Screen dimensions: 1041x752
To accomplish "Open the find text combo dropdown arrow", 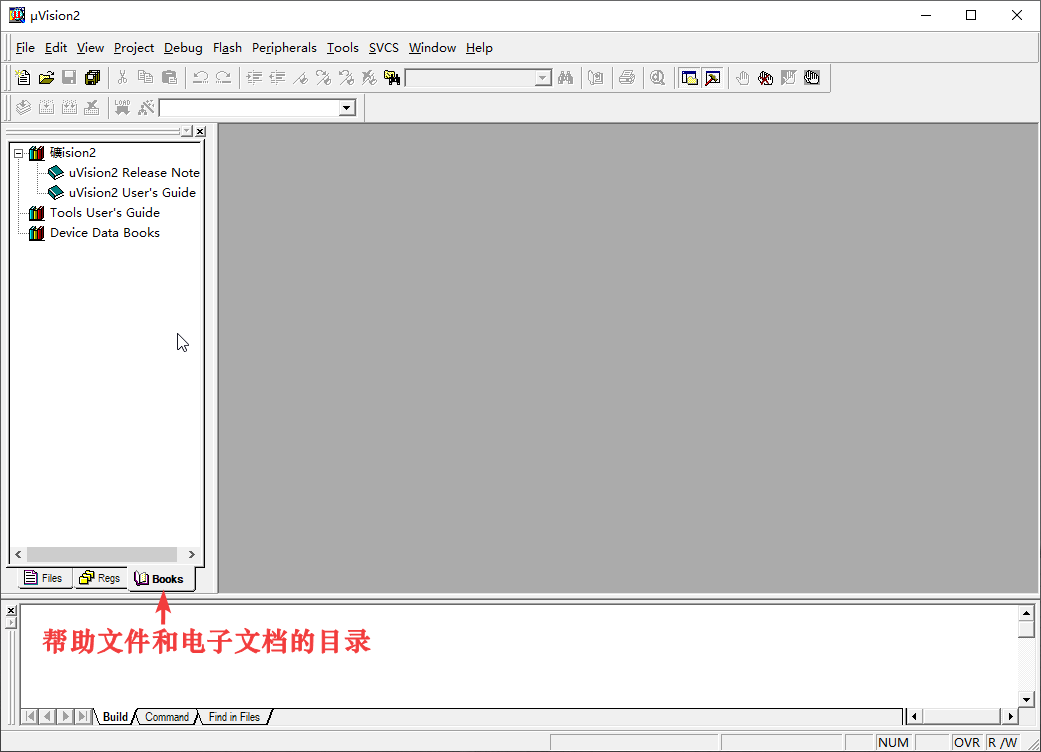I will click(542, 78).
